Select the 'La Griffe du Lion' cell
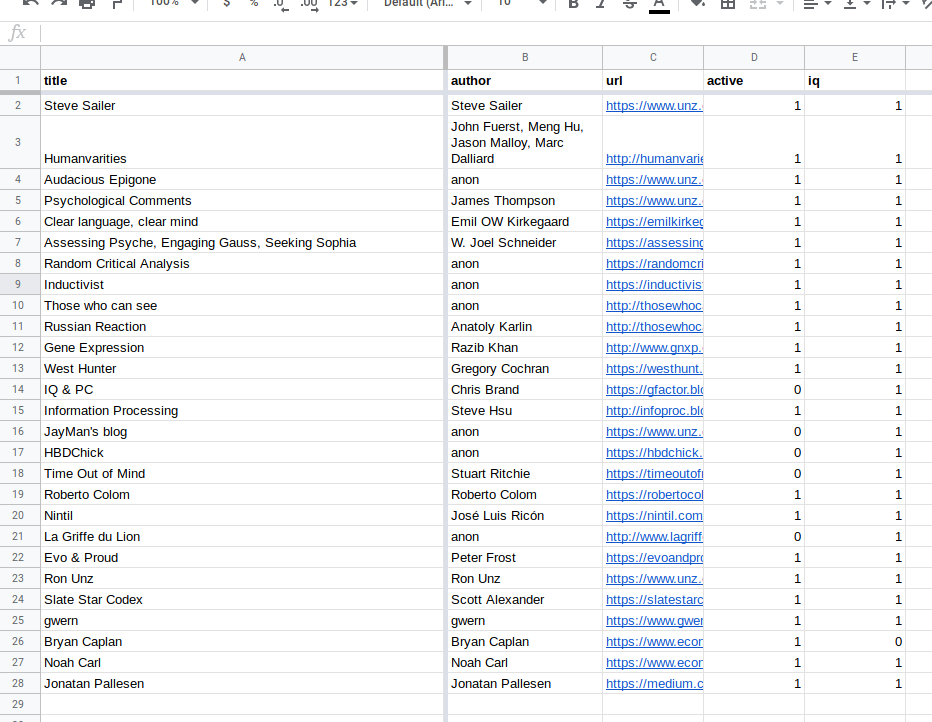This screenshot has height=722, width=932. [x=242, y=537]
